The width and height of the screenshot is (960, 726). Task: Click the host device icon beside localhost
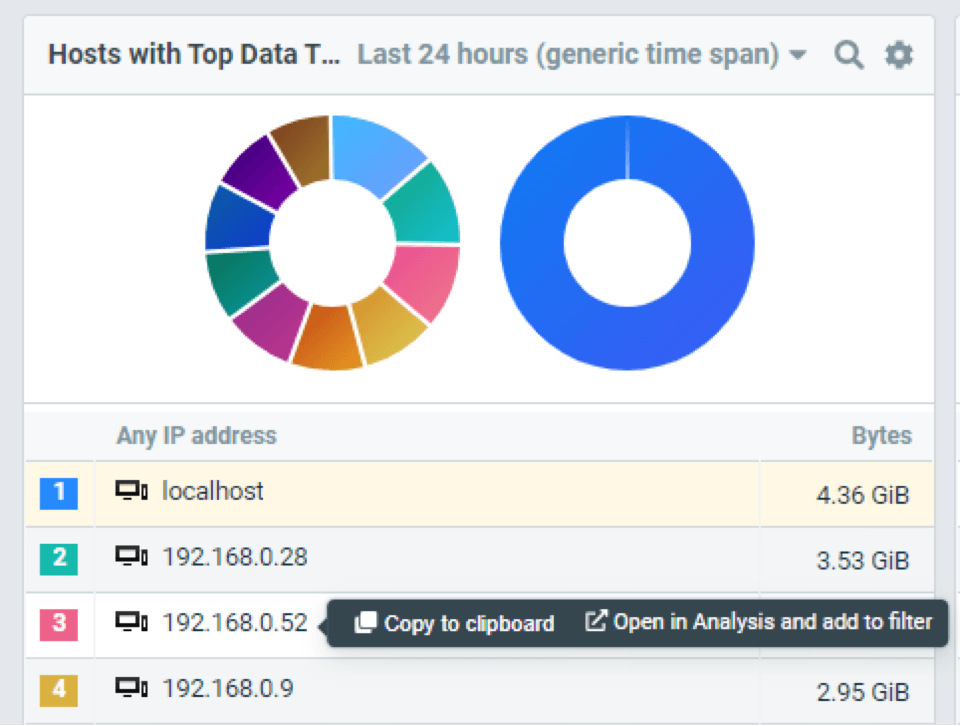132,491
